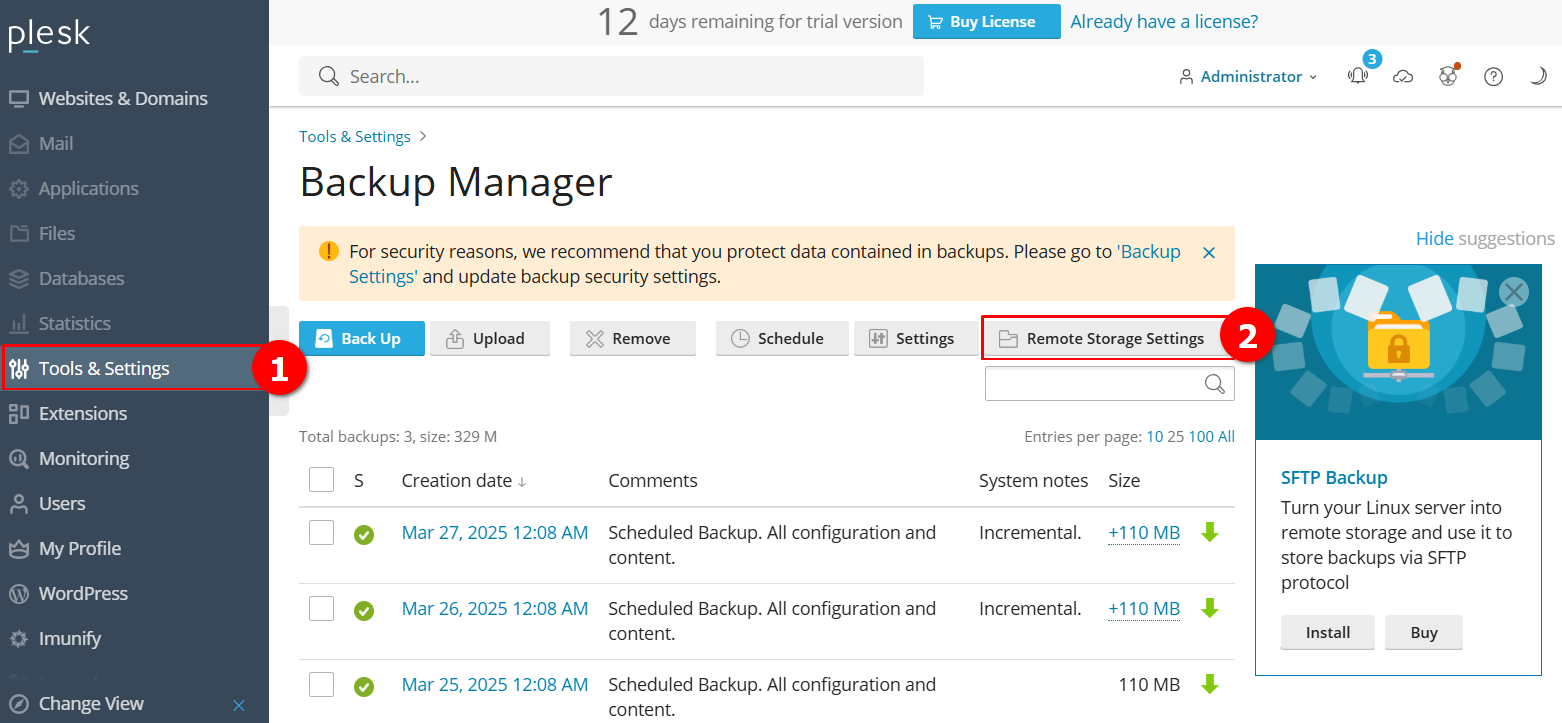
Task: Set entries per page to 10
Action: pyautogui.click(x=1155, y=437)
